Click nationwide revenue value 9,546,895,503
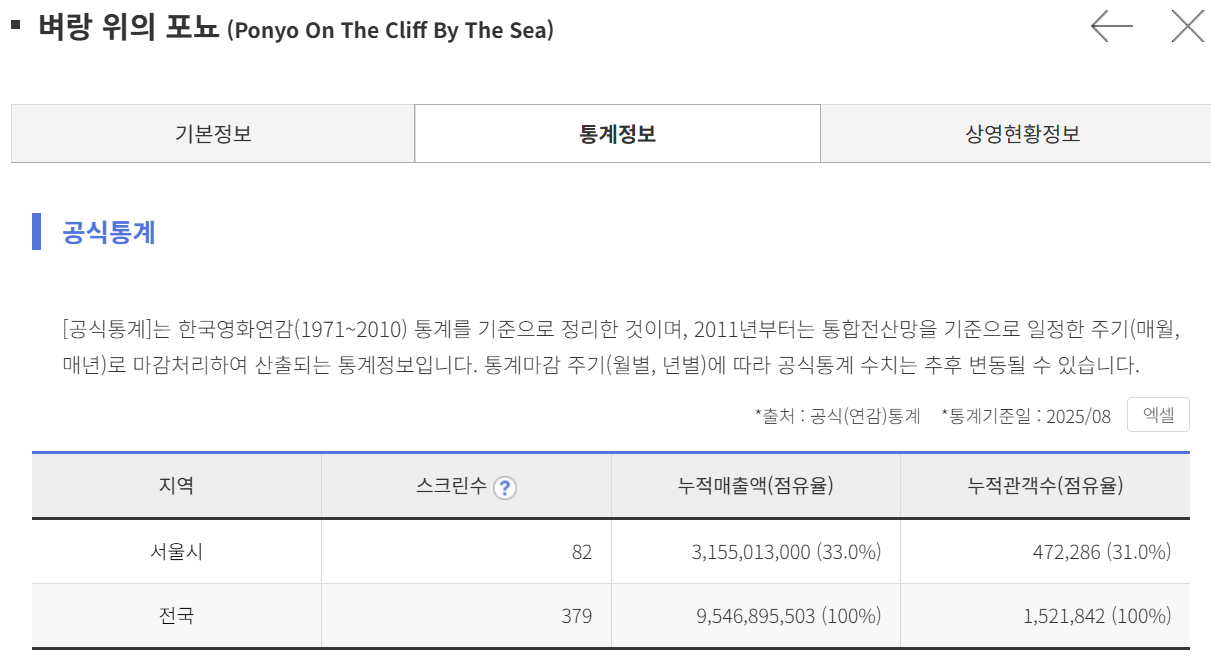Image resolution: width=1211 pixels, height=672 pixels. click(x=755, y=616)
